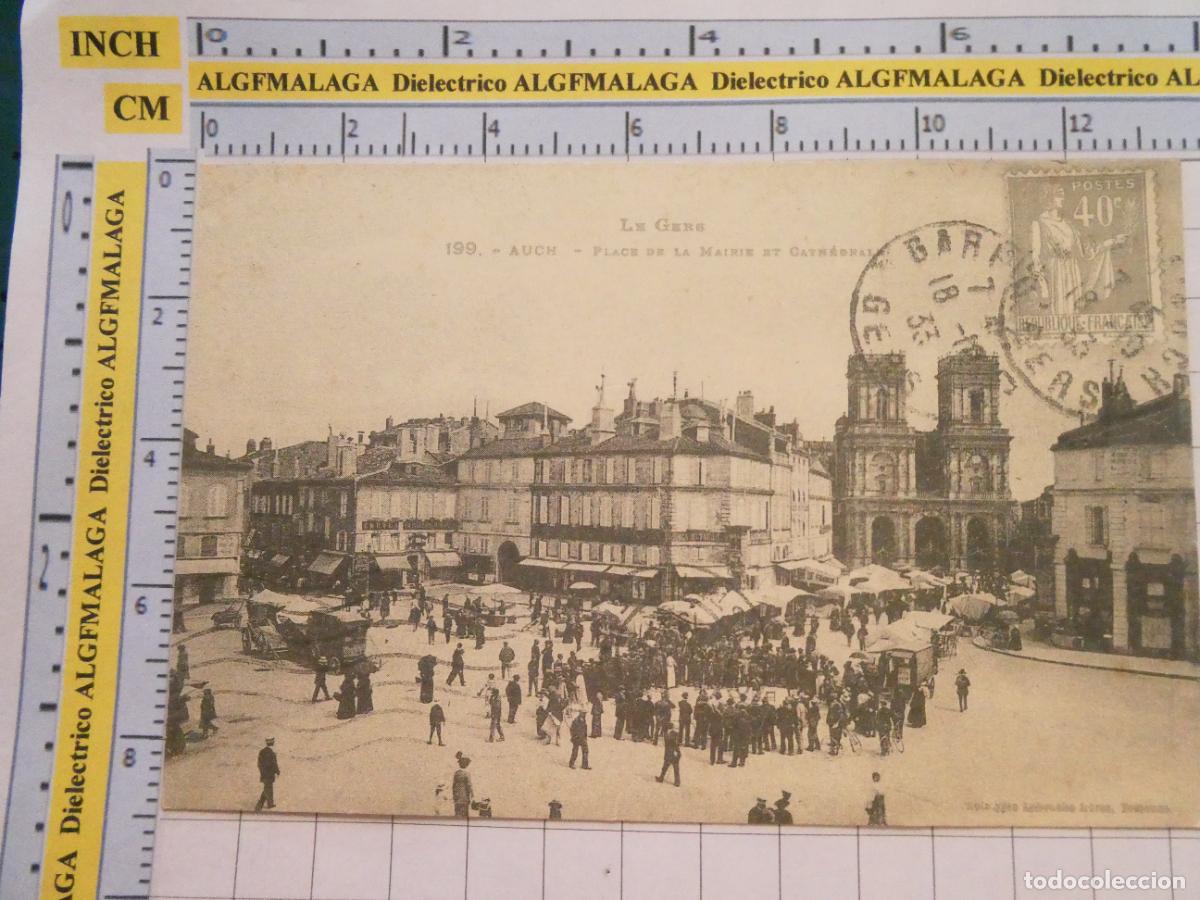Click number 10 on the horizontal cm ruler
The height and width of the screenshot is (900, 1200).
932,124
